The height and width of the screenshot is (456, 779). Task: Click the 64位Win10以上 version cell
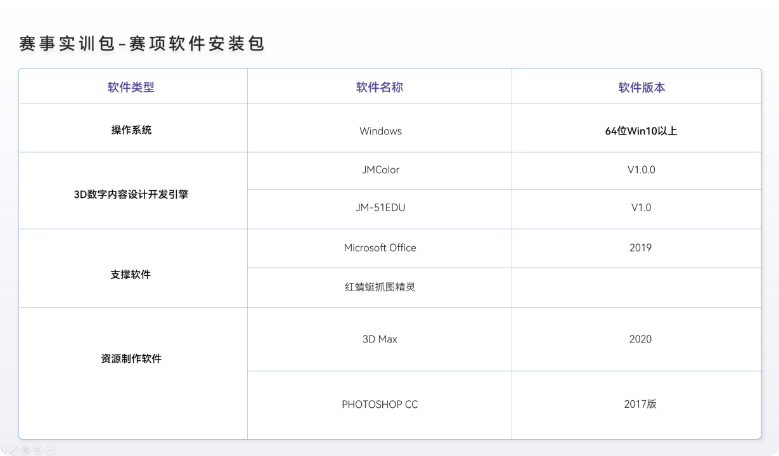[x=641, y=131]
